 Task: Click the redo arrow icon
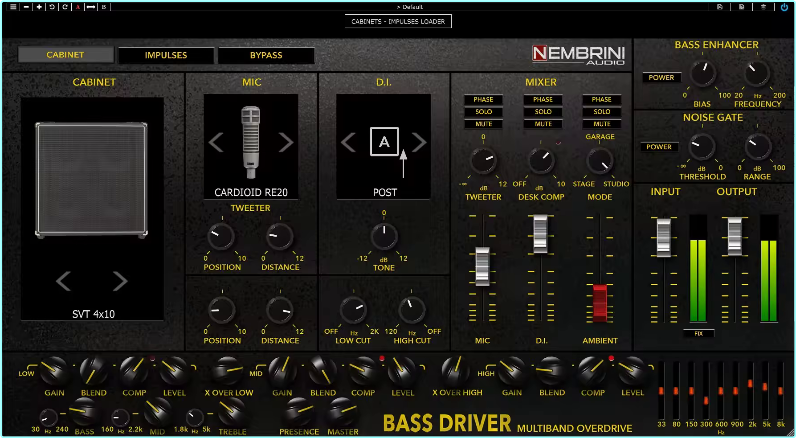pos(64,7)
